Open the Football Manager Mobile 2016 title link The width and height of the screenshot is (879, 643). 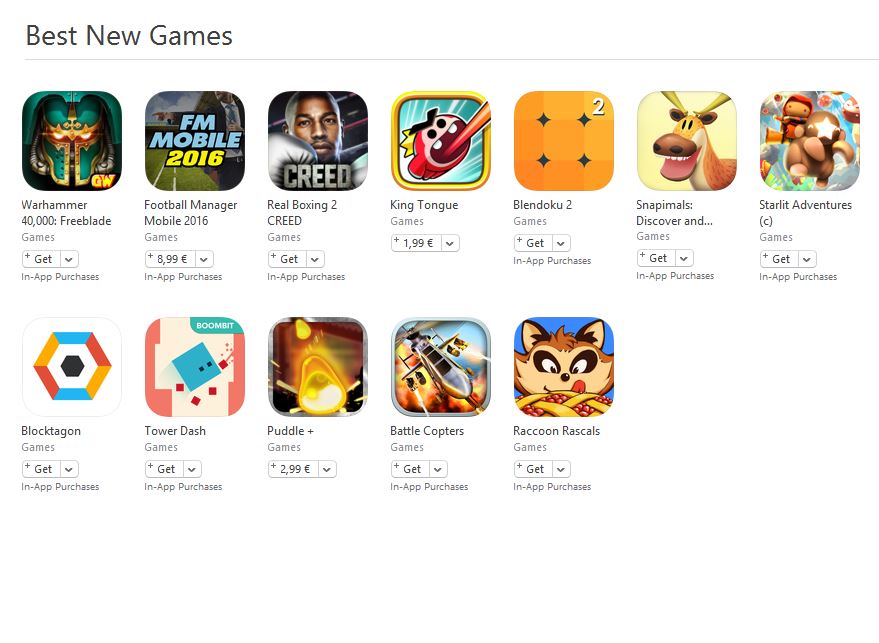[191, 212]
